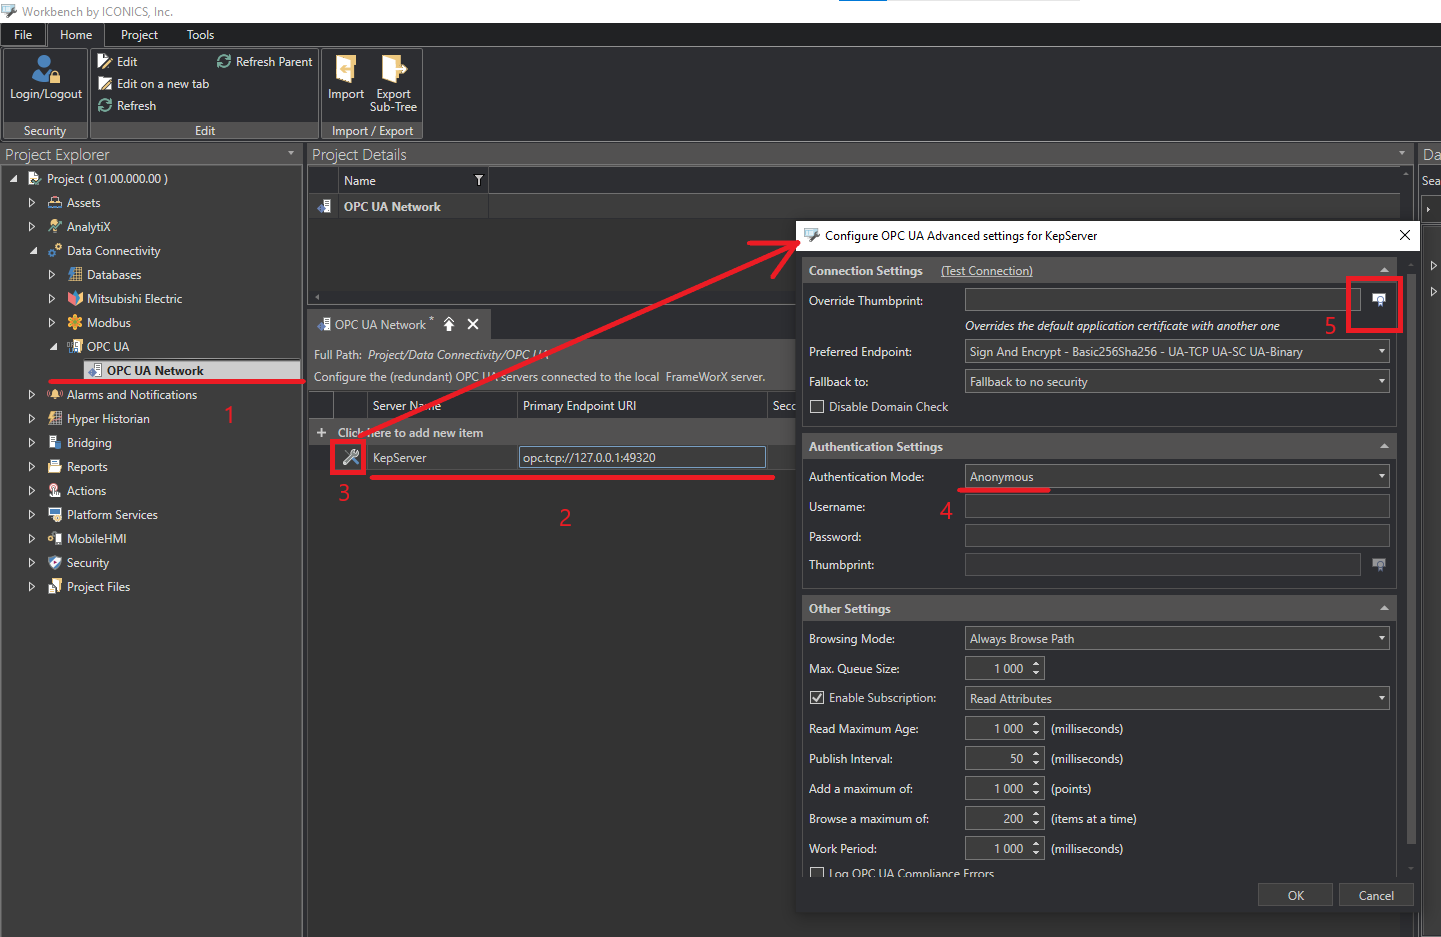
Task: Click the Refresh ribbon command
Action: 127,106
